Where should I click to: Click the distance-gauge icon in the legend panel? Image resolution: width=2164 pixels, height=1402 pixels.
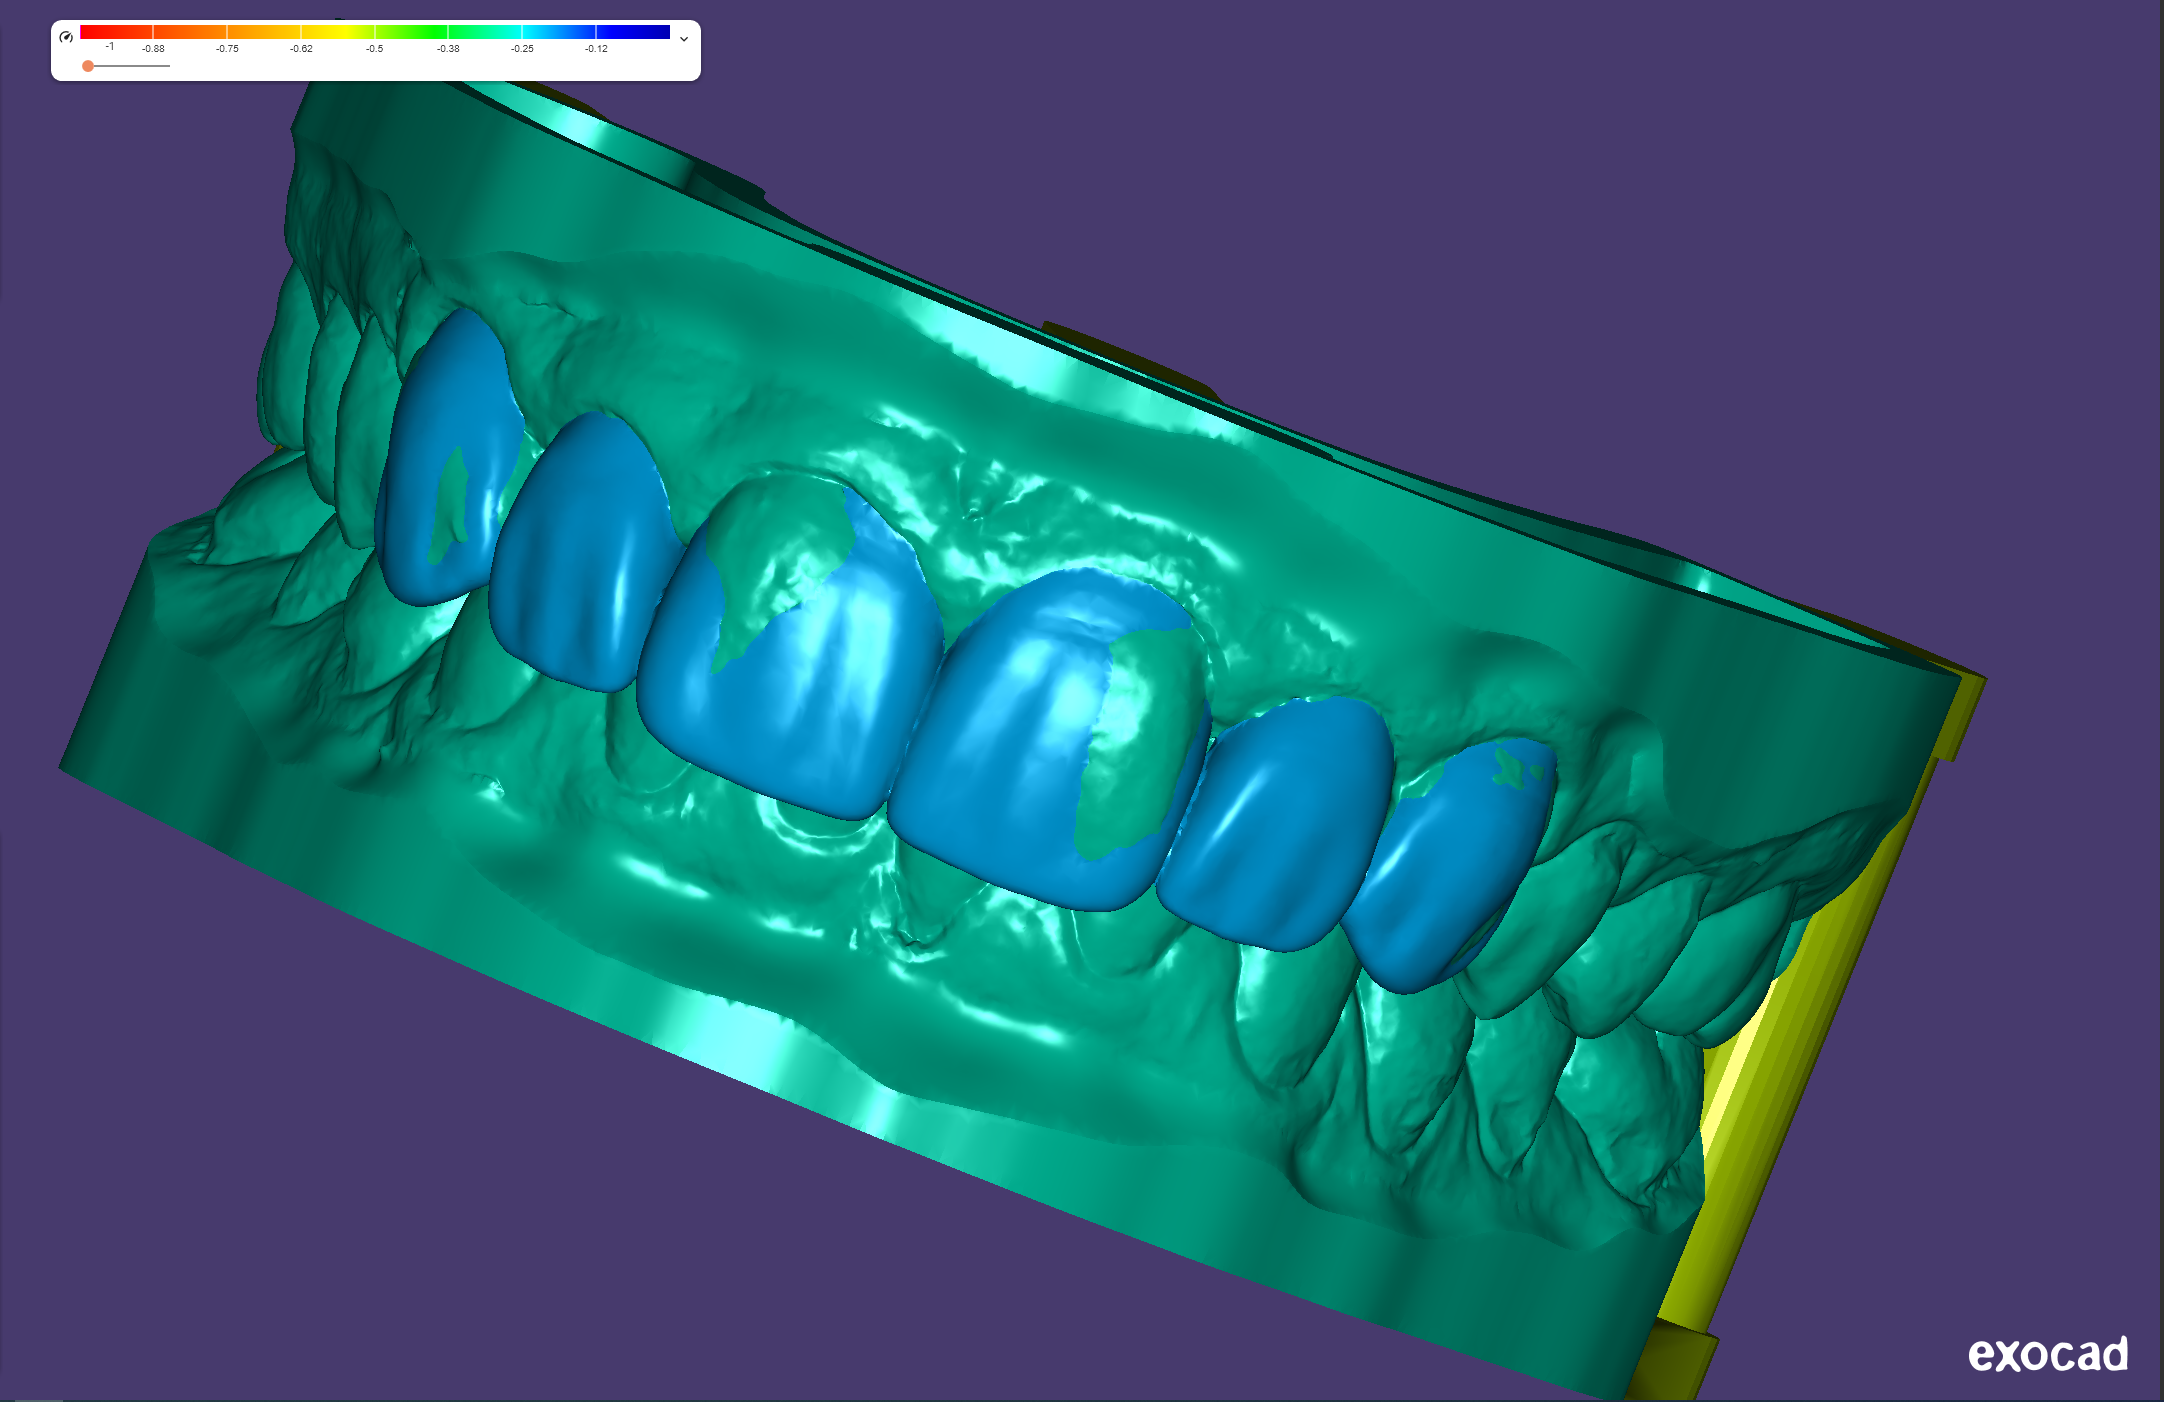(x=66, y=36)
